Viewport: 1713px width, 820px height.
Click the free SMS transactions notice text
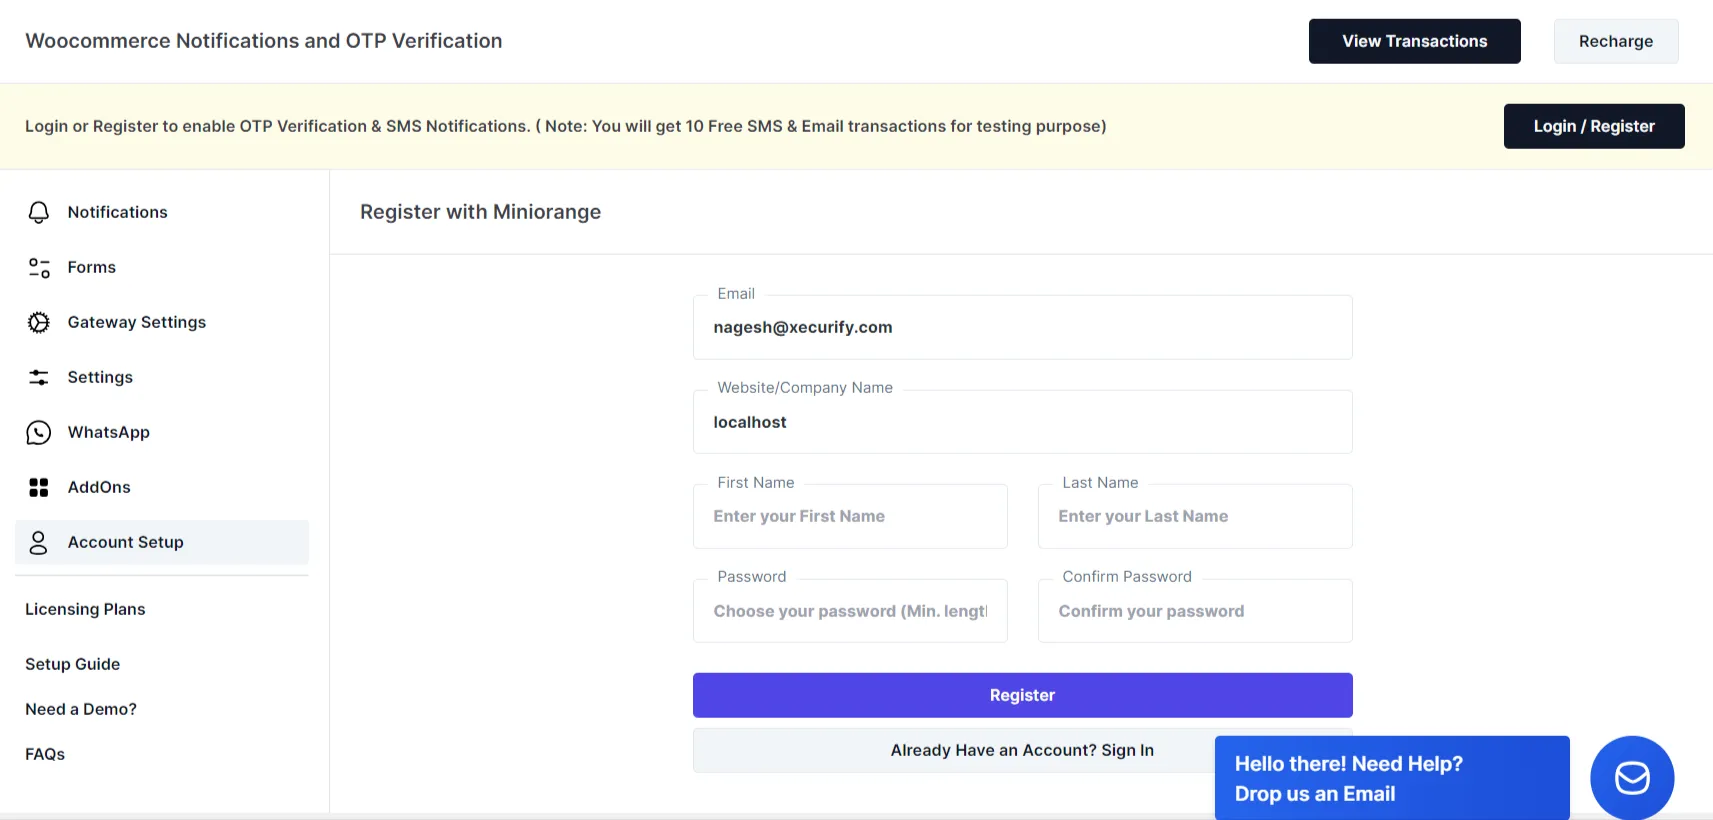[566, 126]
